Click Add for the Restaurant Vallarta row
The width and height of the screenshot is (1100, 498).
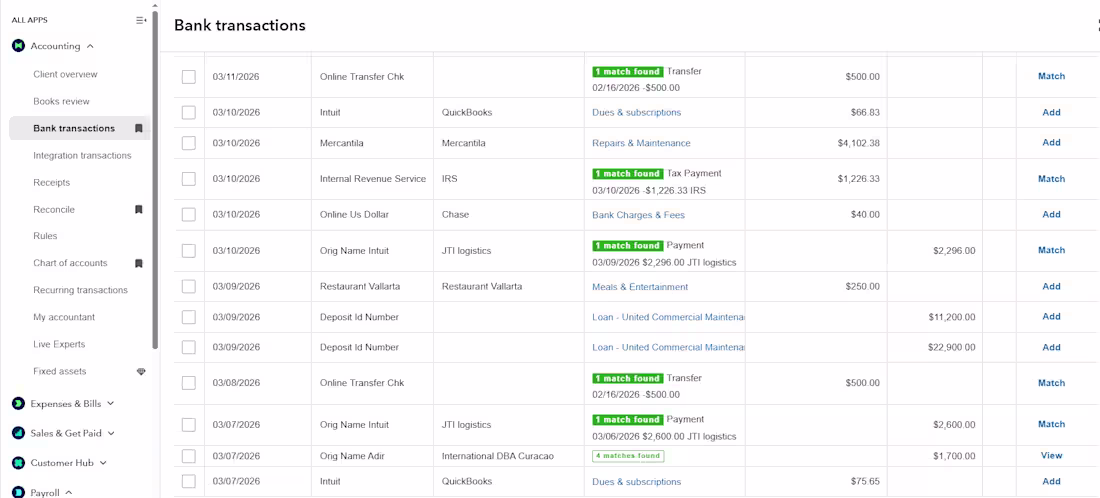point(1051,286)
